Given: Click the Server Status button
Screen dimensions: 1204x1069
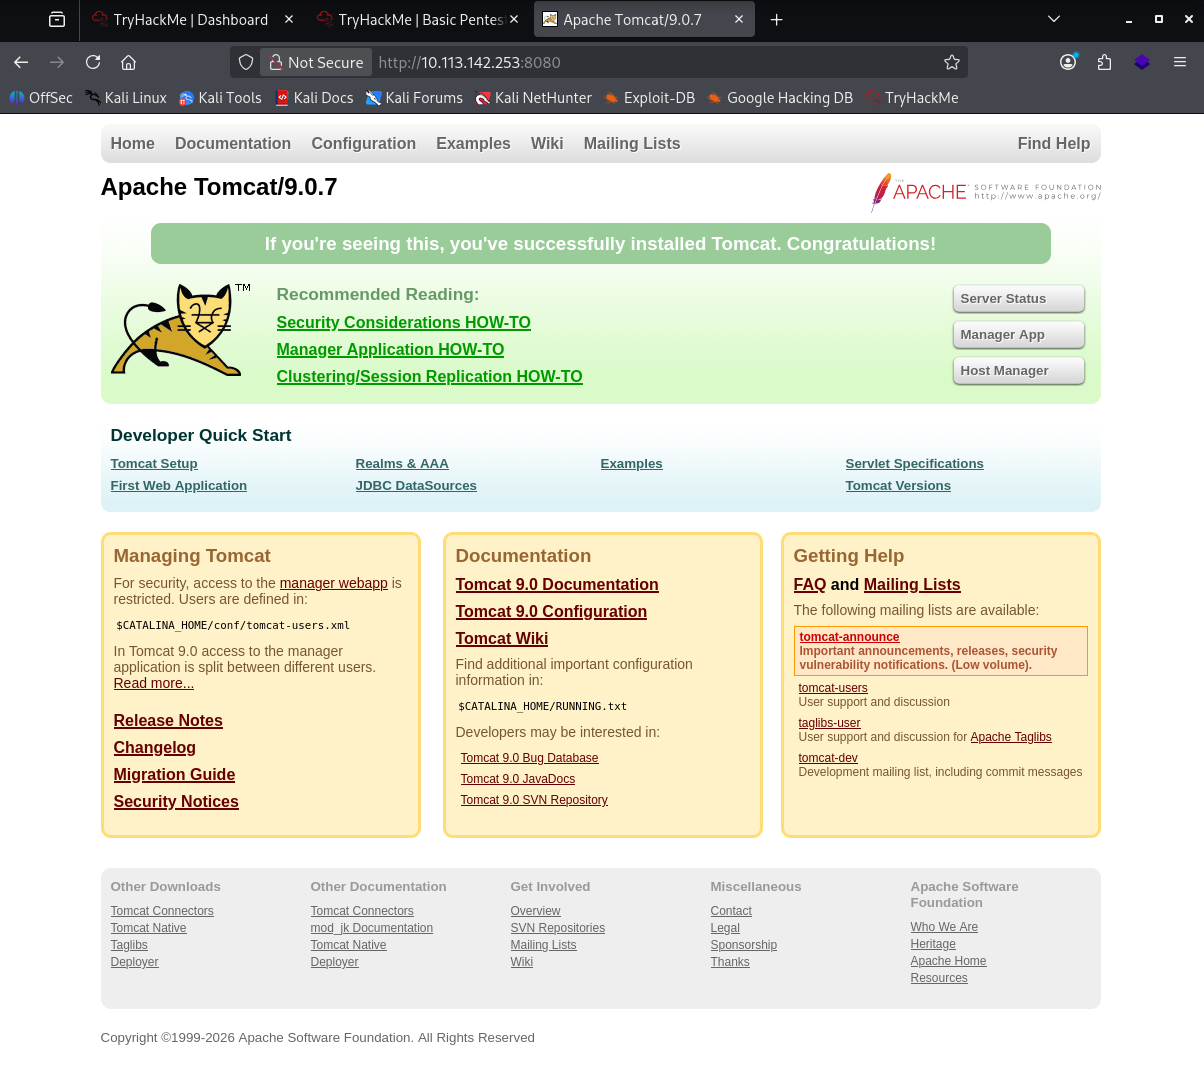Looking at the screenshot, I should pyautogui.click(x=1017, y=299).
